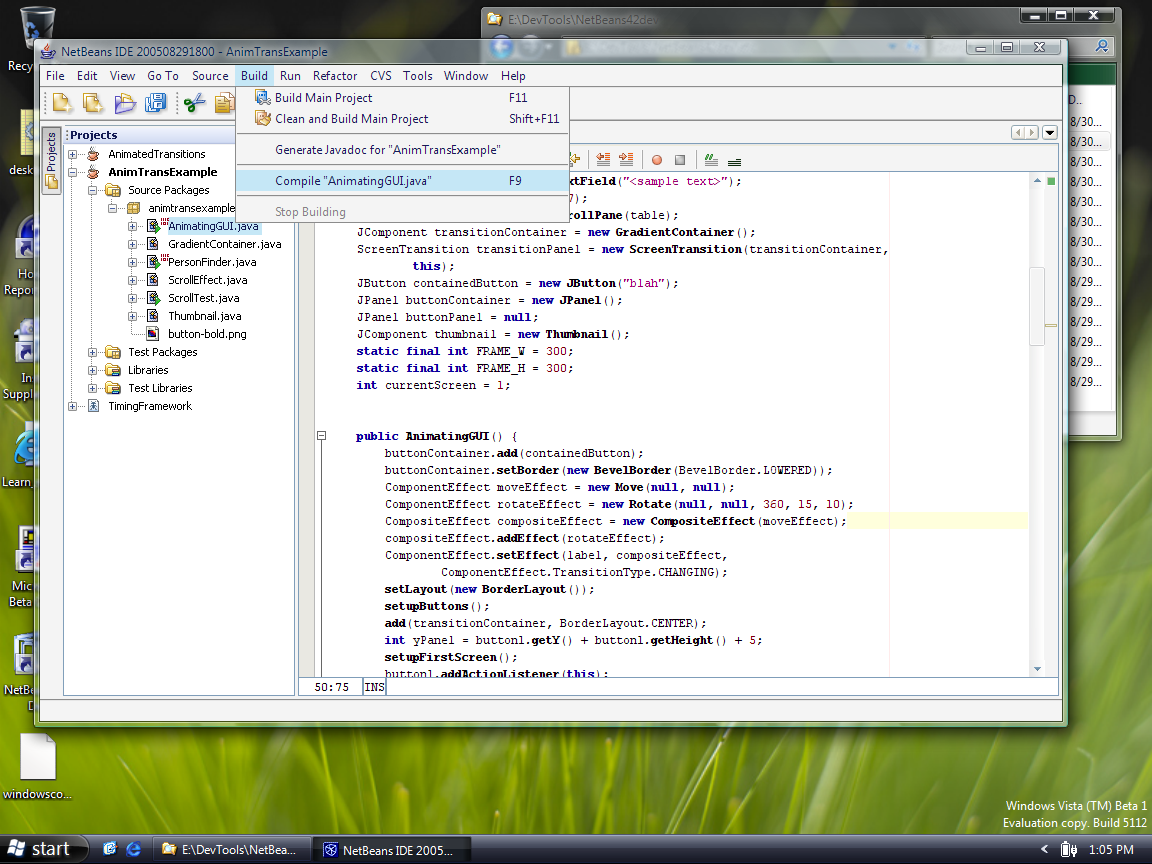The width and height of the screenshot is (1152, 864).
Task: Click the battery power tray icon
Action: pyautogui.click(x=1069, y=850)
